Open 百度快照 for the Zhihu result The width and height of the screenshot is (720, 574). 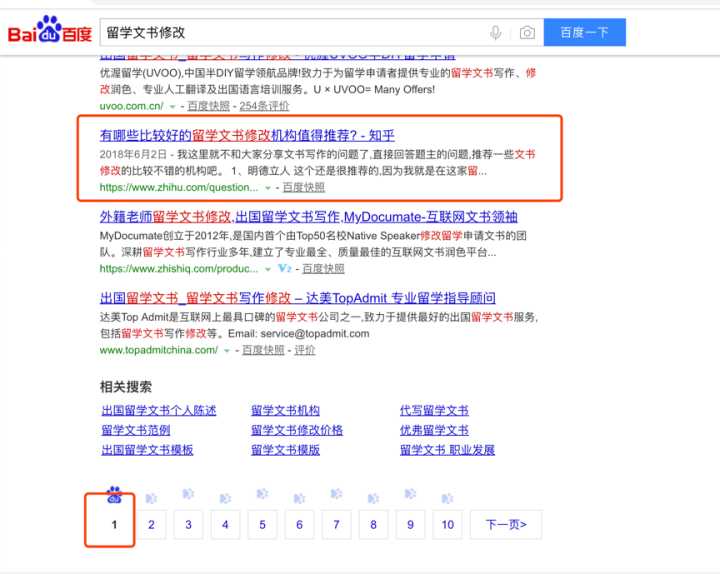[x=304, y=187]
